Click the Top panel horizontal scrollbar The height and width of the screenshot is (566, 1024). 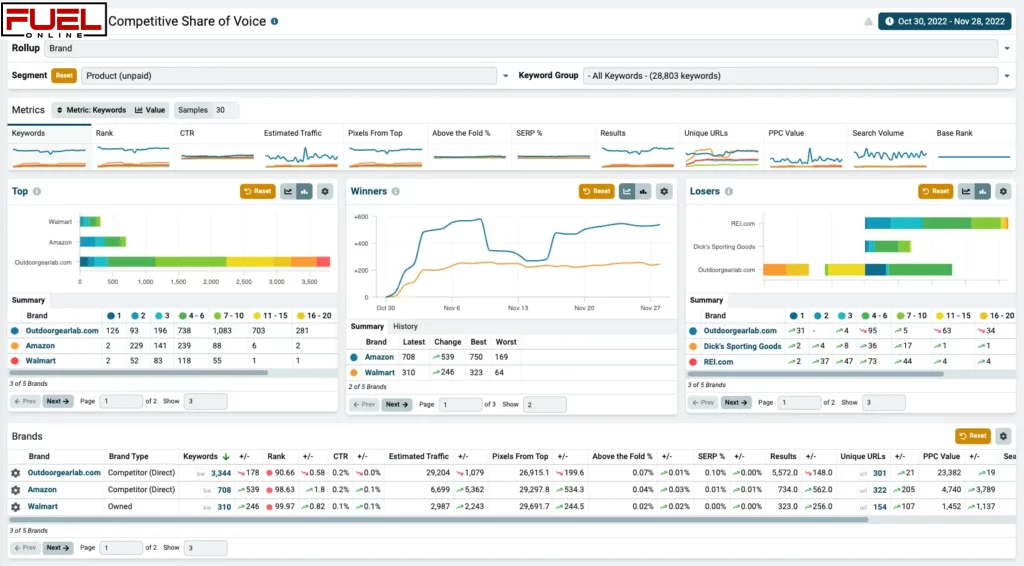(x=138, y=373)
